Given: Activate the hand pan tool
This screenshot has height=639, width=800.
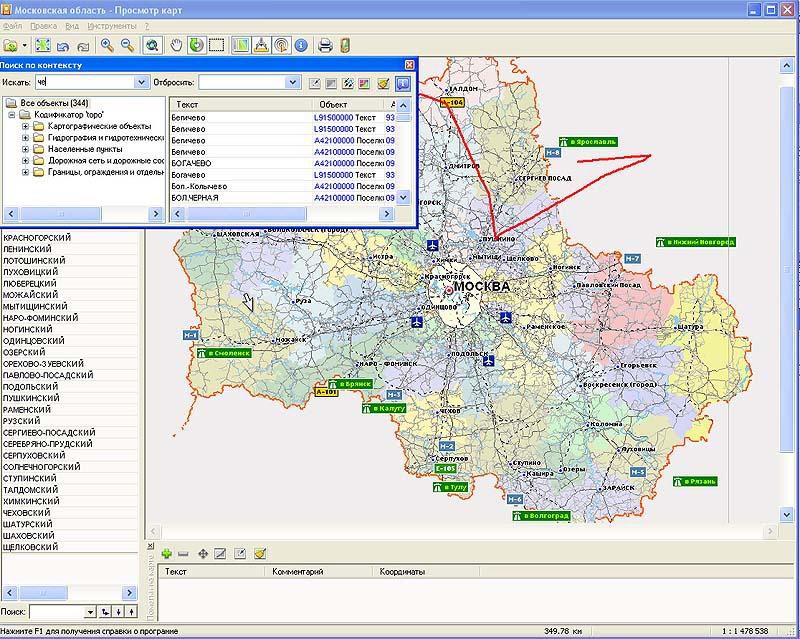Looking at the screenshot, I should tap(176, 45).
